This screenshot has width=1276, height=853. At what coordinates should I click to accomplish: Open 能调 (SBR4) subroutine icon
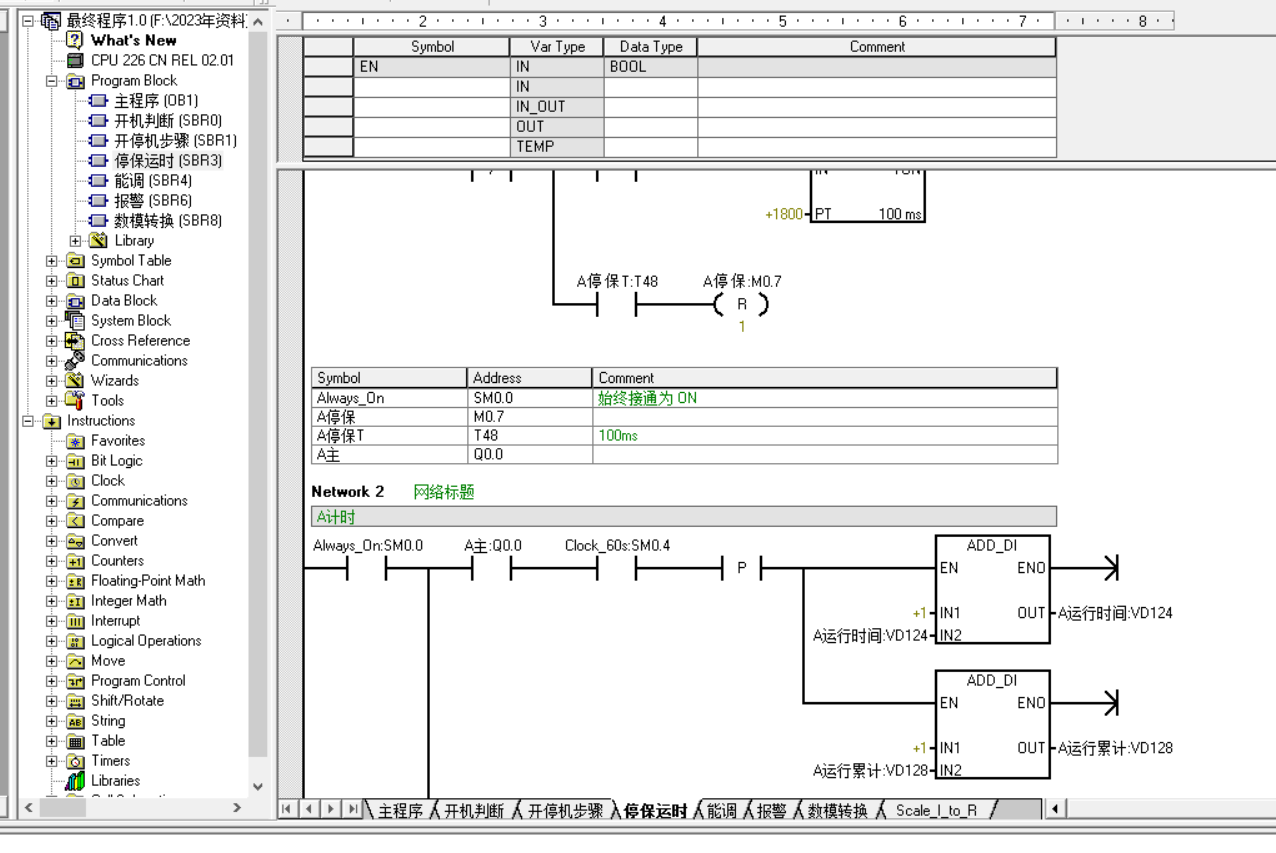pos(97,180)
